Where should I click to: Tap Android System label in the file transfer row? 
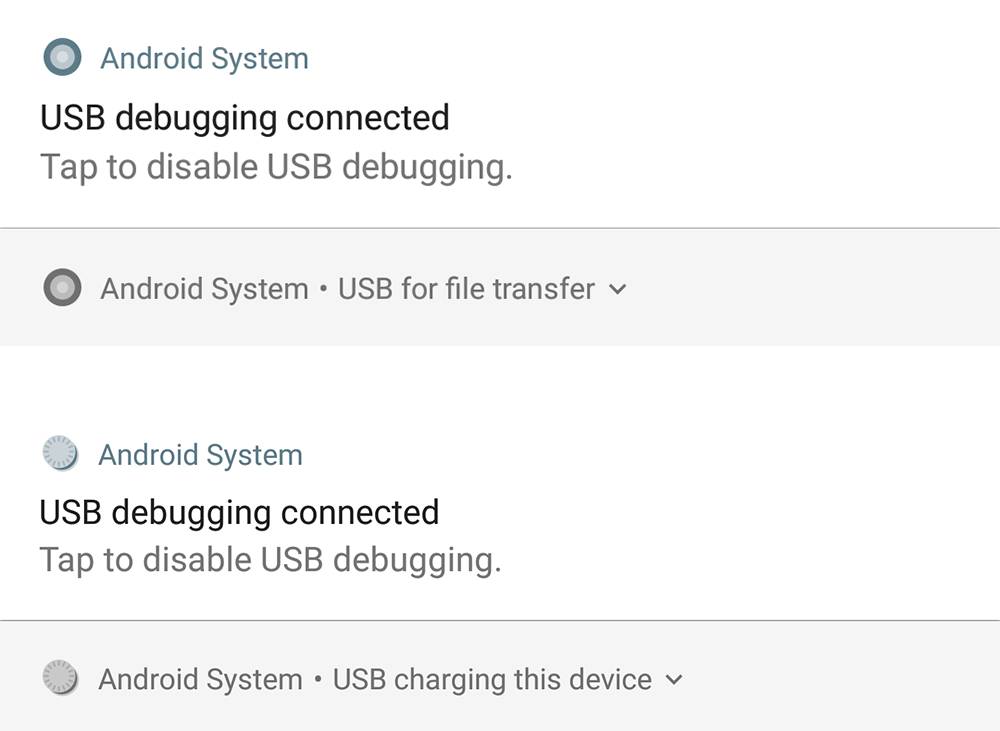204,289
